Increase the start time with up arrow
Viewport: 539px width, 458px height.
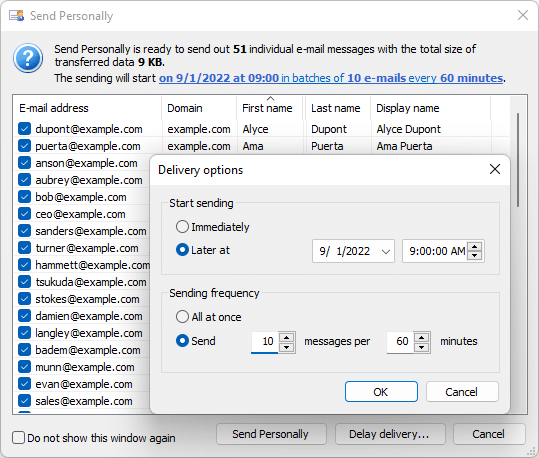[475, 247]
